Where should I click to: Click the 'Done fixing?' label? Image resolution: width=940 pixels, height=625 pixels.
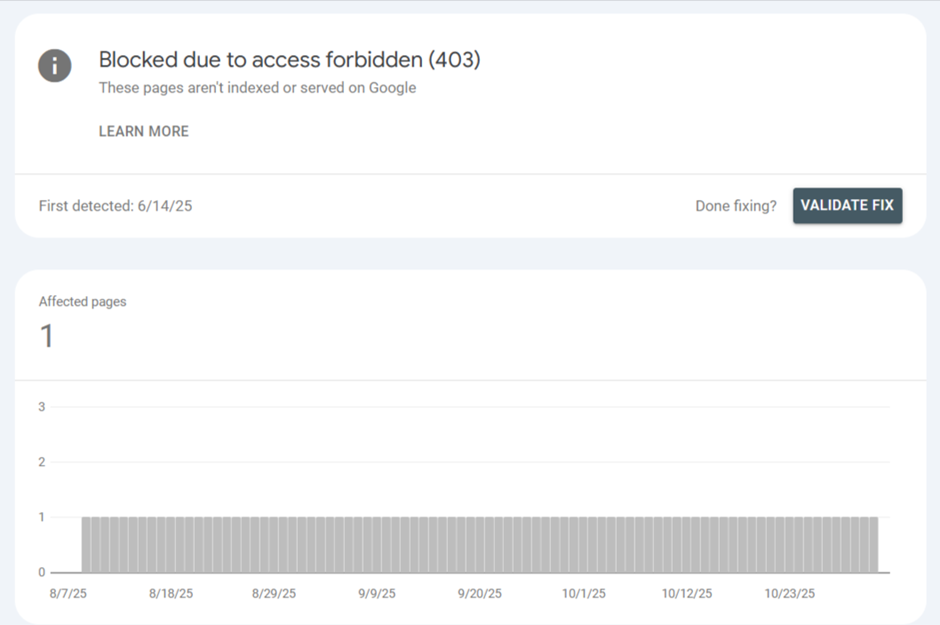[735, 206]
